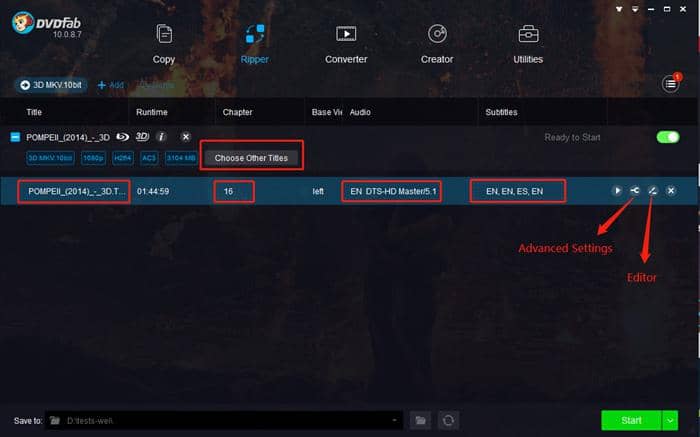Click the Save to output path field
The height and width of the screenshot is (437, 700).
tap(224, 420)
